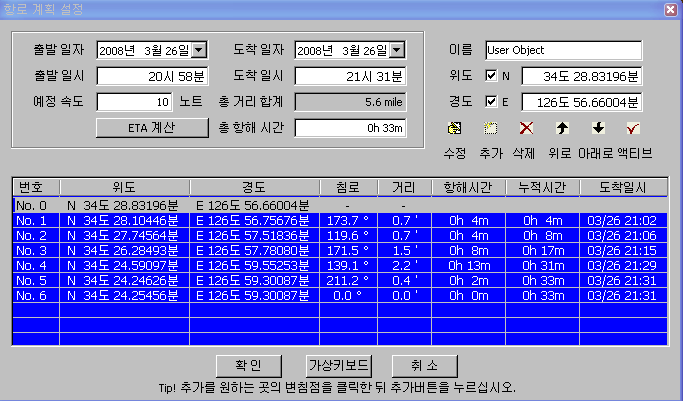683x401 pixels.
Task: Move waypoint up with 위로 arrow icon
Action: point(562,128)
